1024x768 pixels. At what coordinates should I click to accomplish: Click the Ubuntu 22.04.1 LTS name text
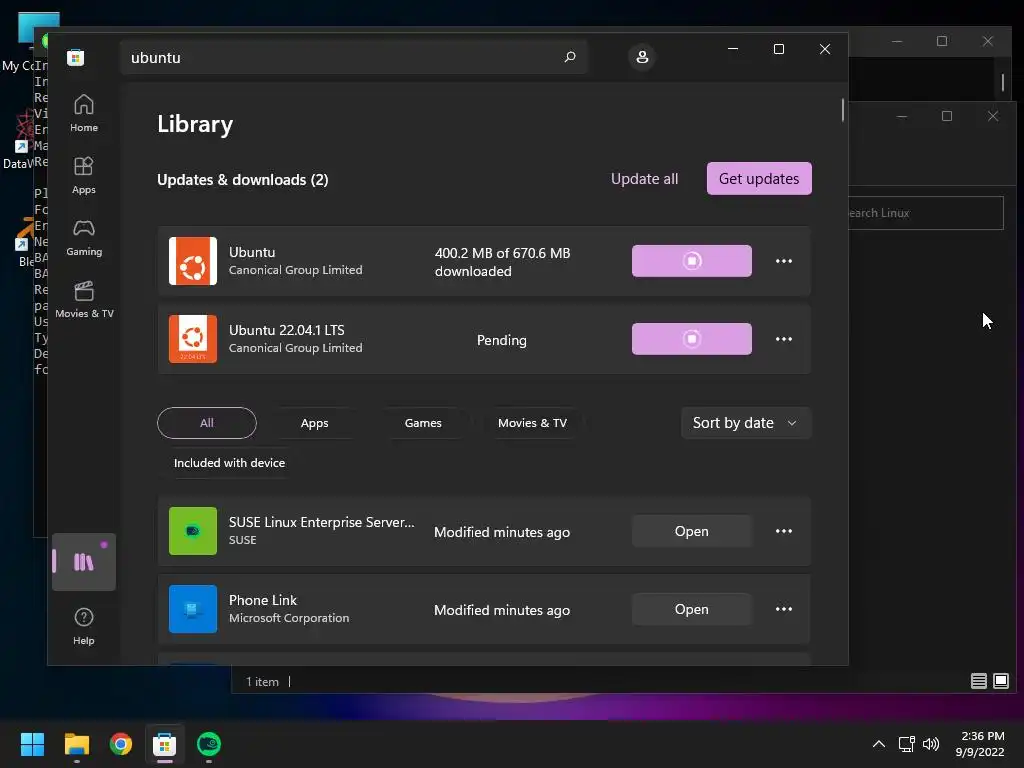coord(287,330)
